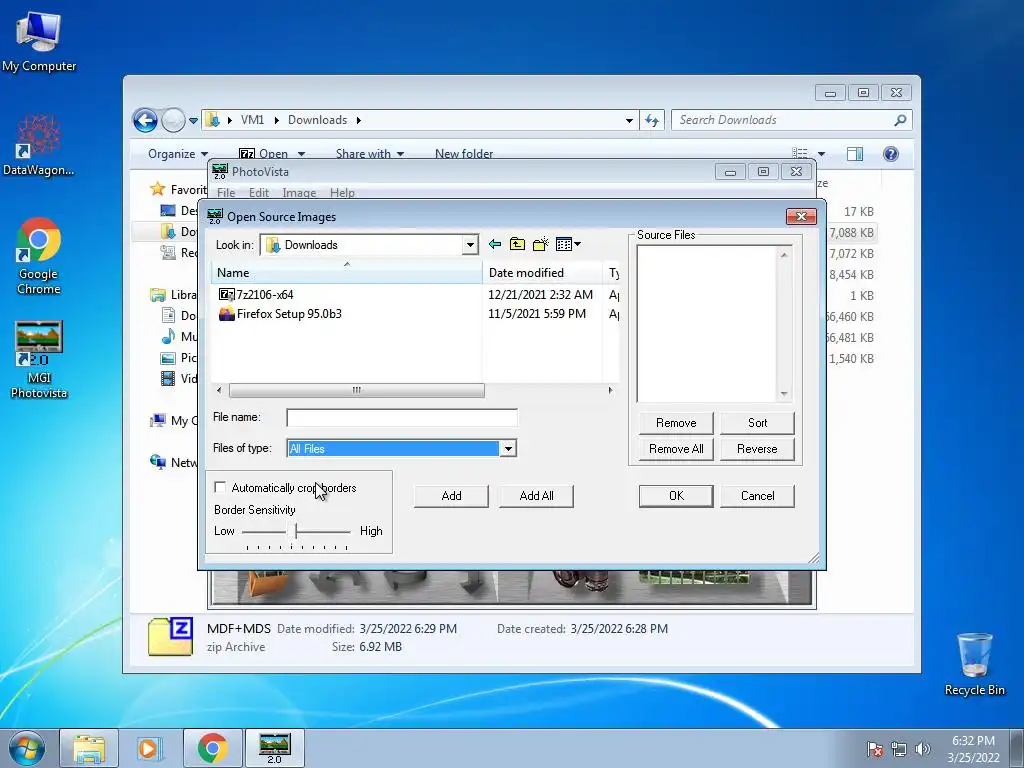The image size is (1024, 768).
Task: Click VM1 in Explorer address breadcrumb
Action: click(252, 120)
